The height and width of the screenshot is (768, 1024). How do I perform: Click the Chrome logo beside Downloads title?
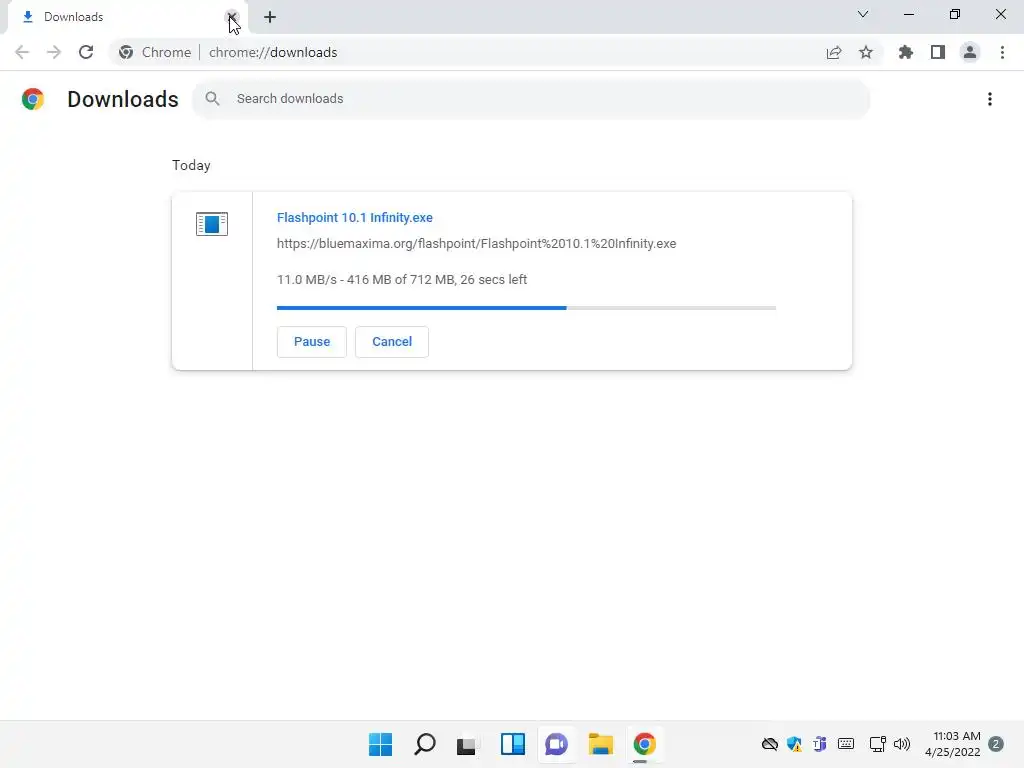[33, 99]
